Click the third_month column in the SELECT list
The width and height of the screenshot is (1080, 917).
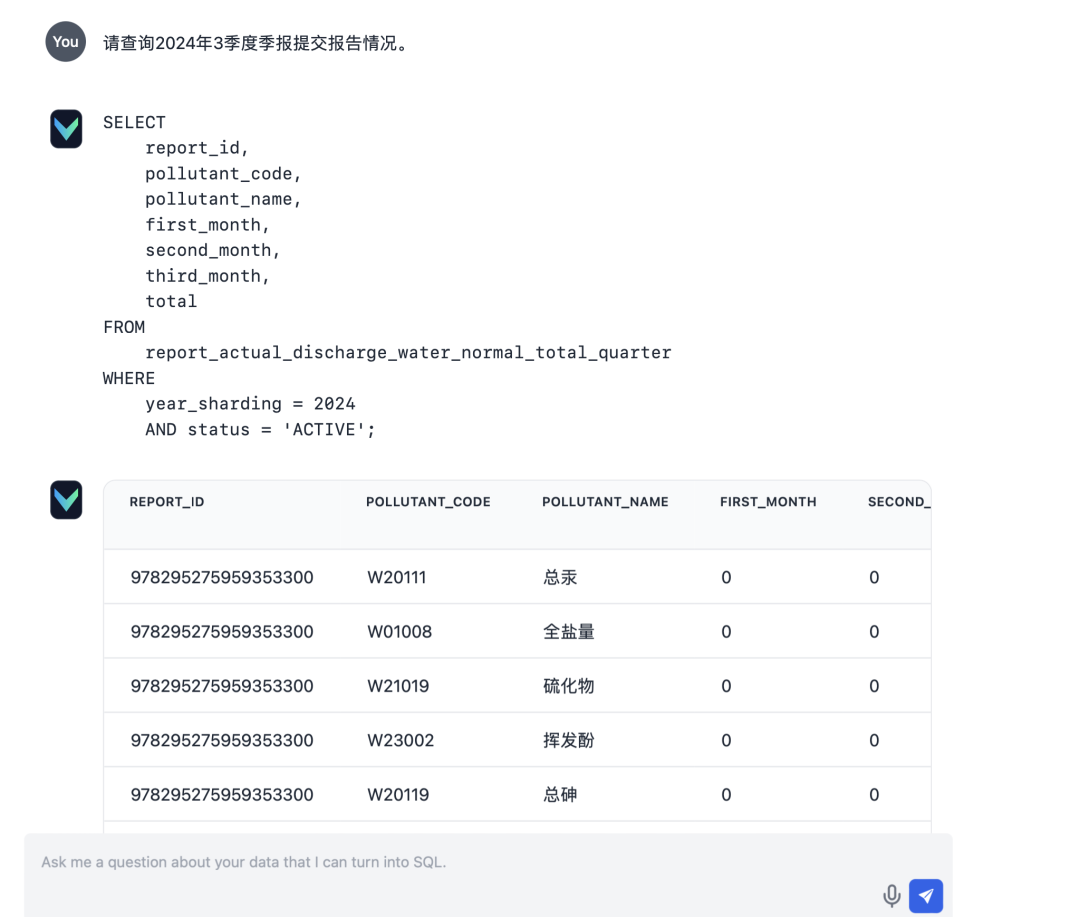pyautogui.click(x=207, y=276)
